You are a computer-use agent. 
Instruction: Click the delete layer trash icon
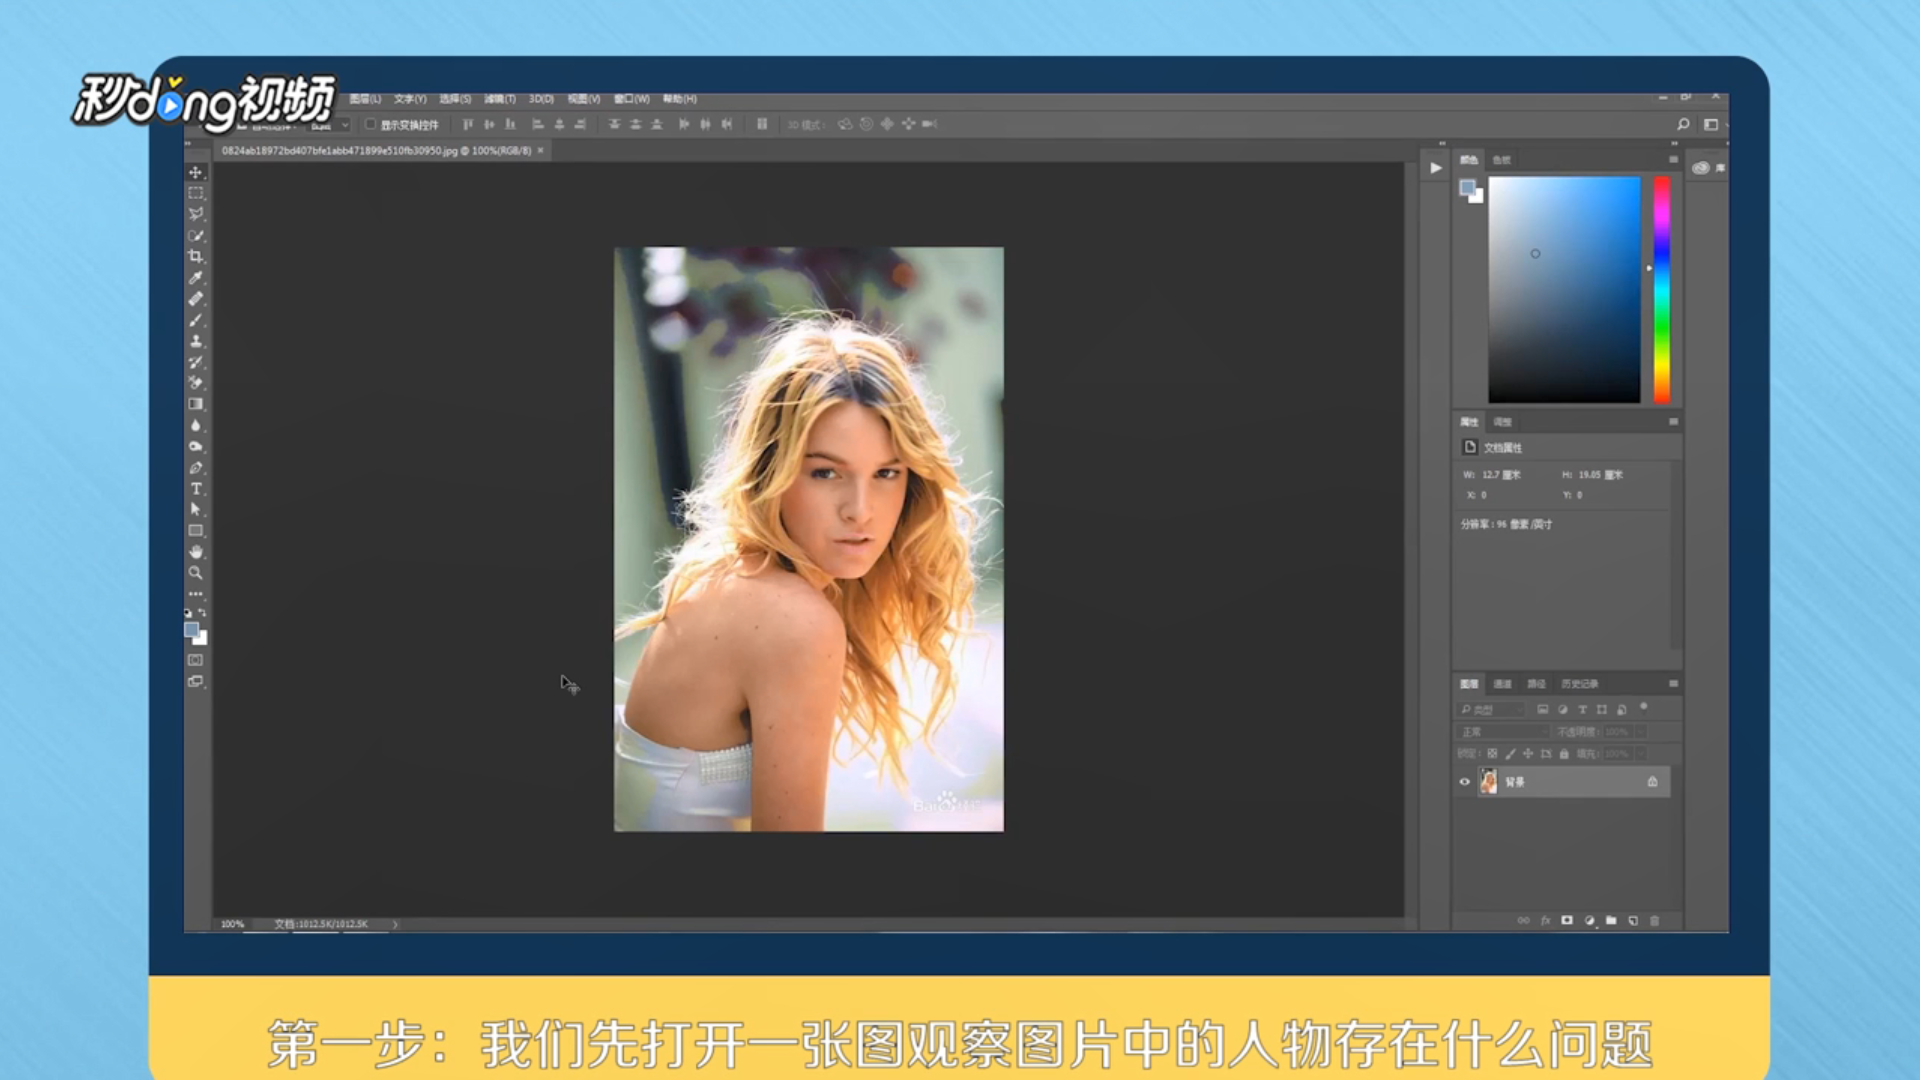coord(1654,921)
